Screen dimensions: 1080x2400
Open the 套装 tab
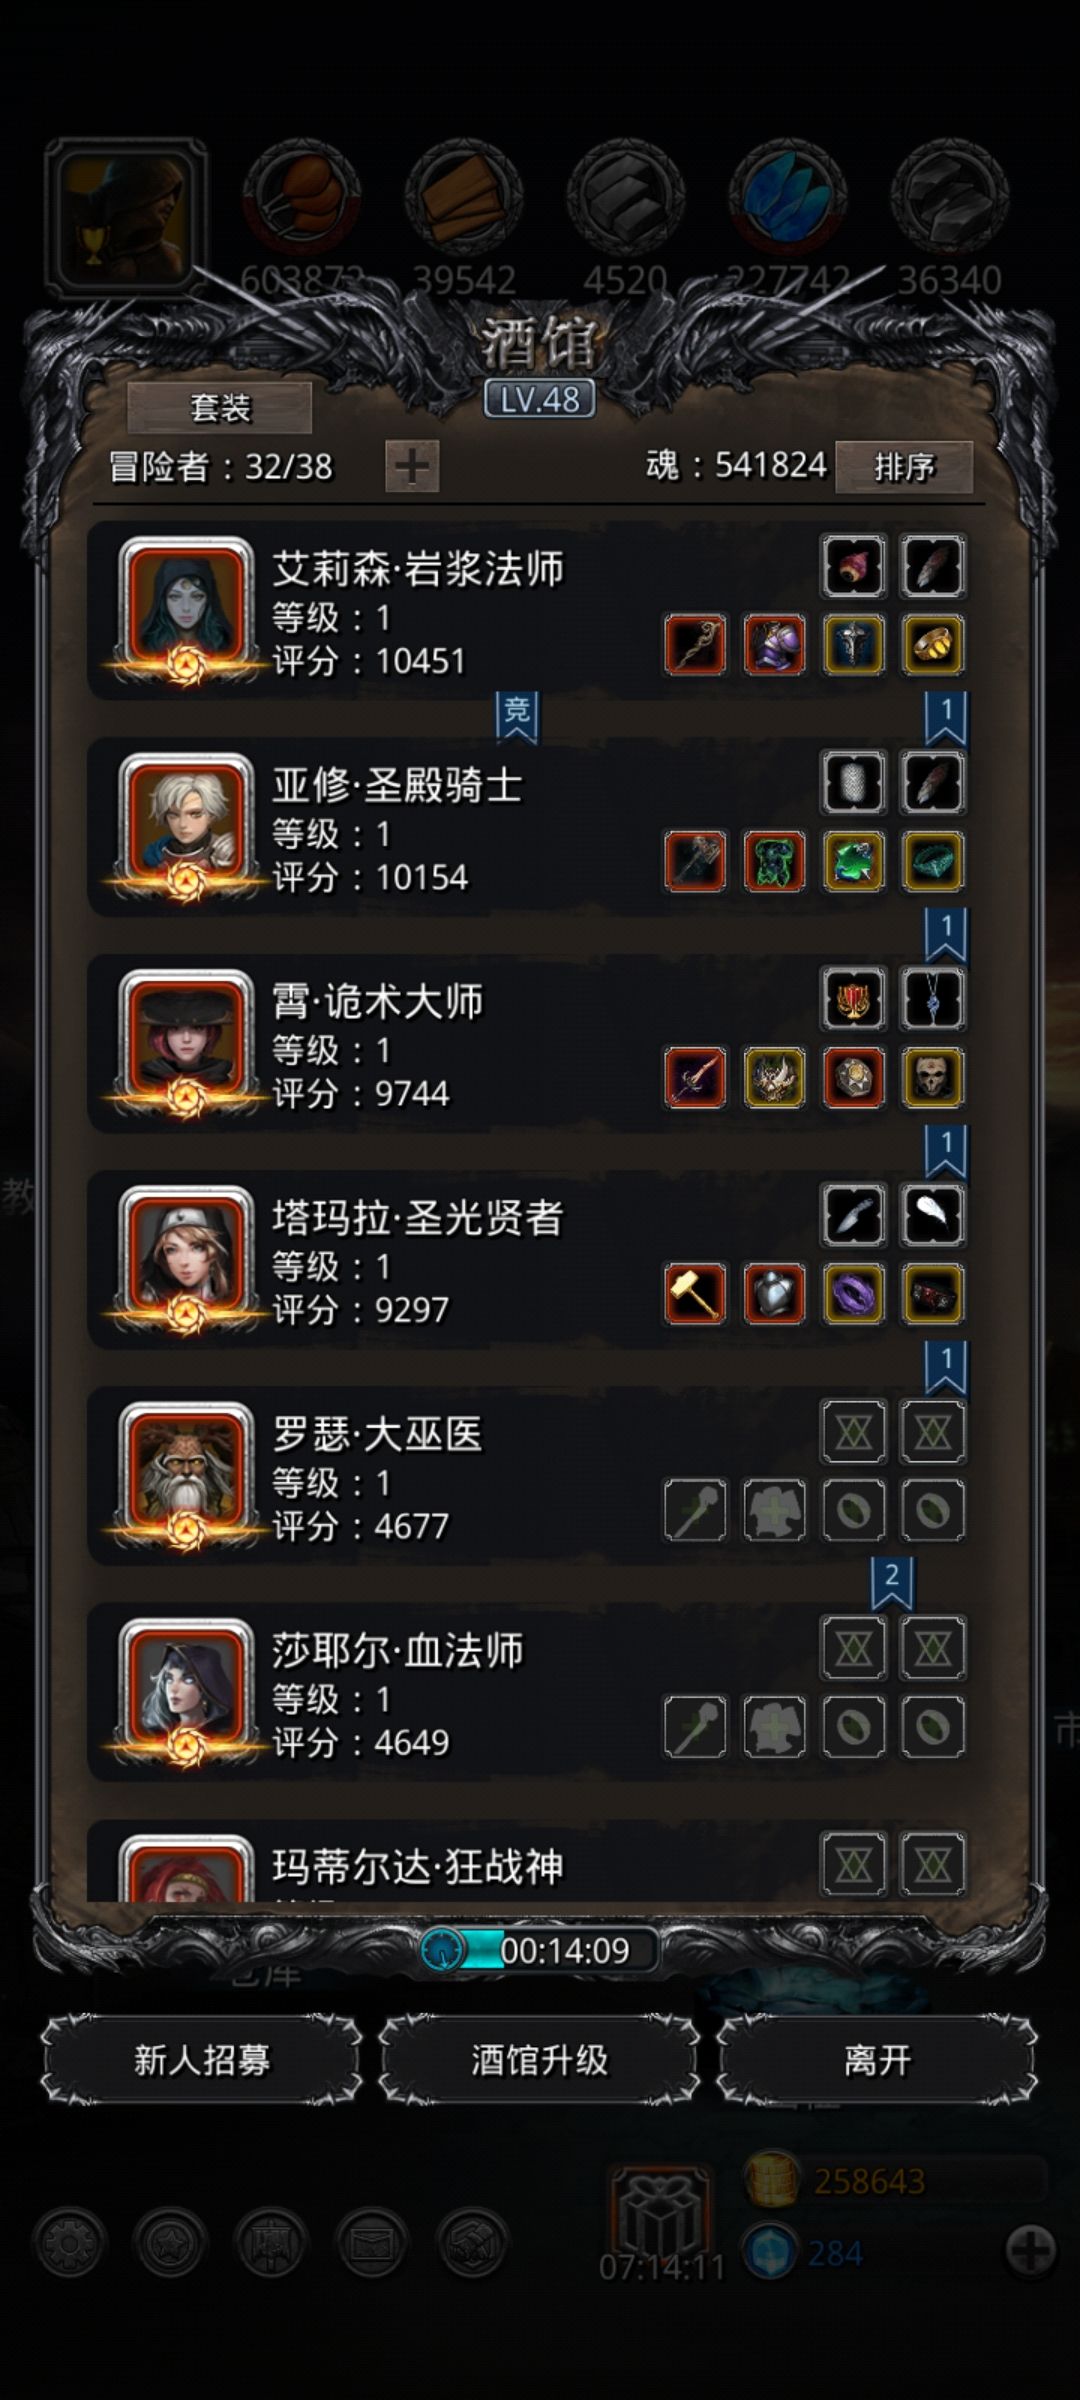pyautogui.click(x=220, y=407)
